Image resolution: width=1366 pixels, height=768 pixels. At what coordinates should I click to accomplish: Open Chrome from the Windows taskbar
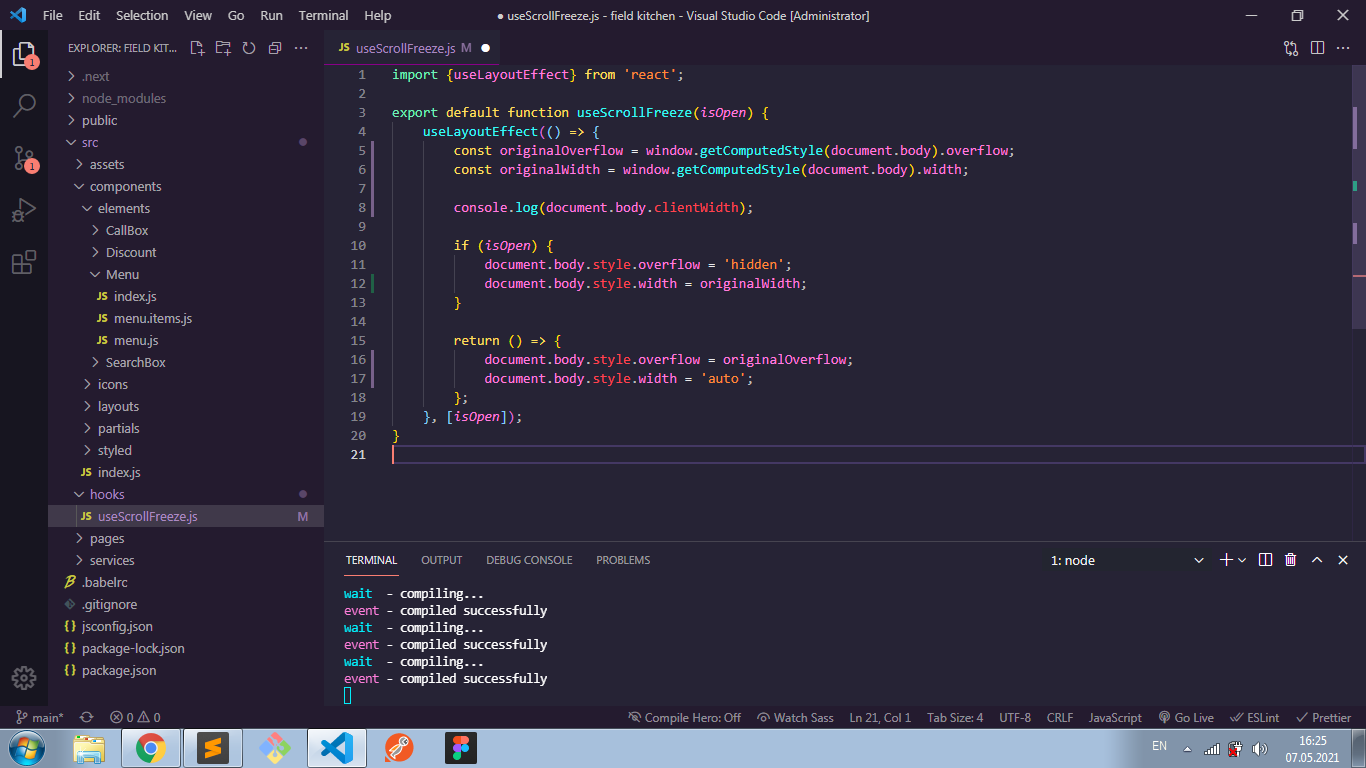pos(150,748)
